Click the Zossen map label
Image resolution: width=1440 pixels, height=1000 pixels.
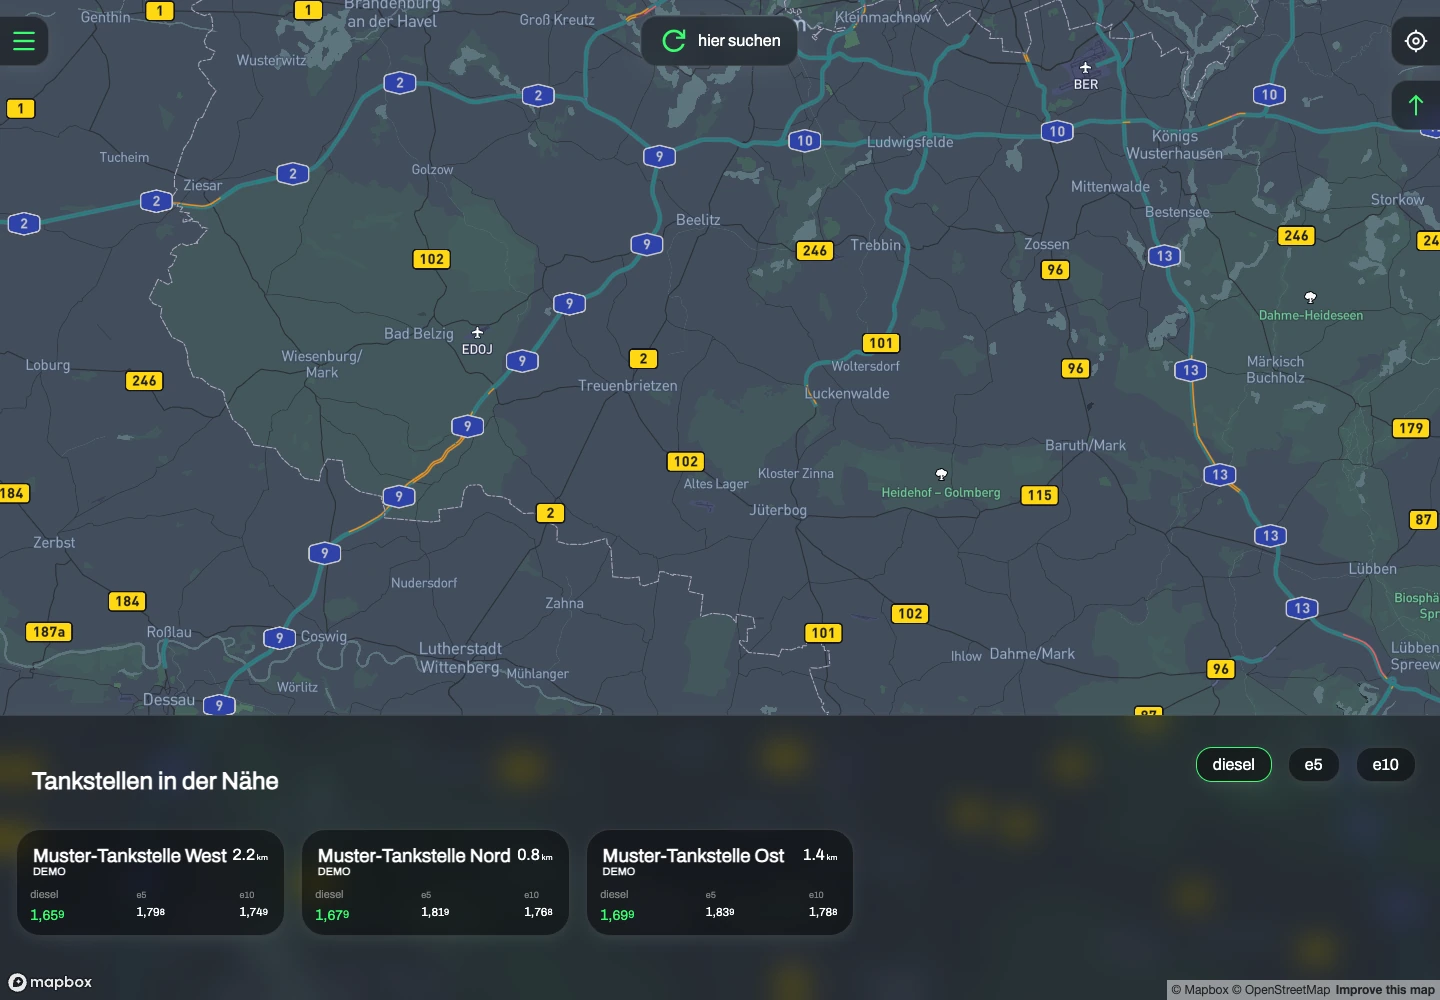(1046, 244)
